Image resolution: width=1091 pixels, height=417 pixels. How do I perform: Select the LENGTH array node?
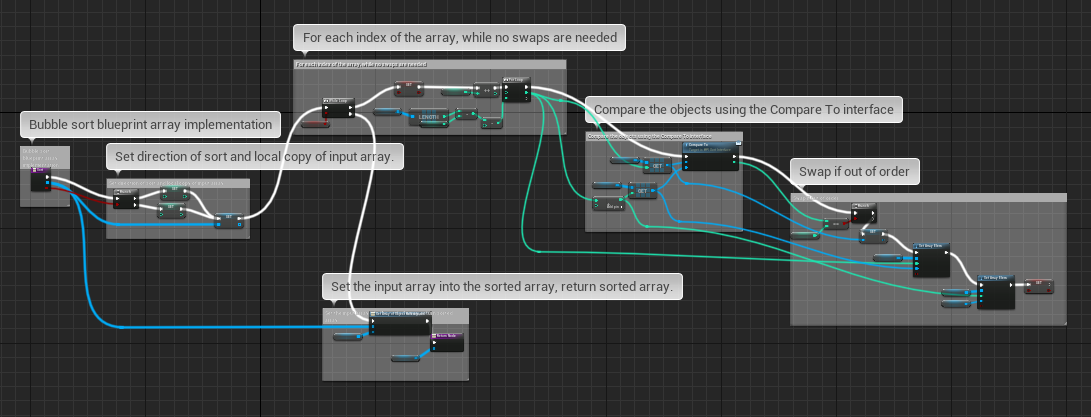point(427,118)
